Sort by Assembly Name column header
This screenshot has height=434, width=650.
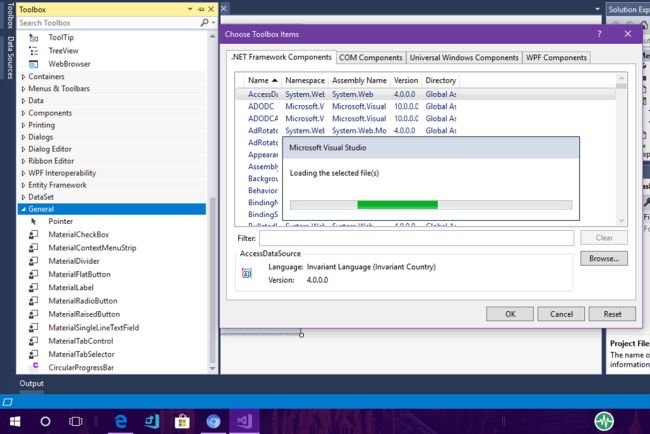pyautogui.click(x=359, y=80)
